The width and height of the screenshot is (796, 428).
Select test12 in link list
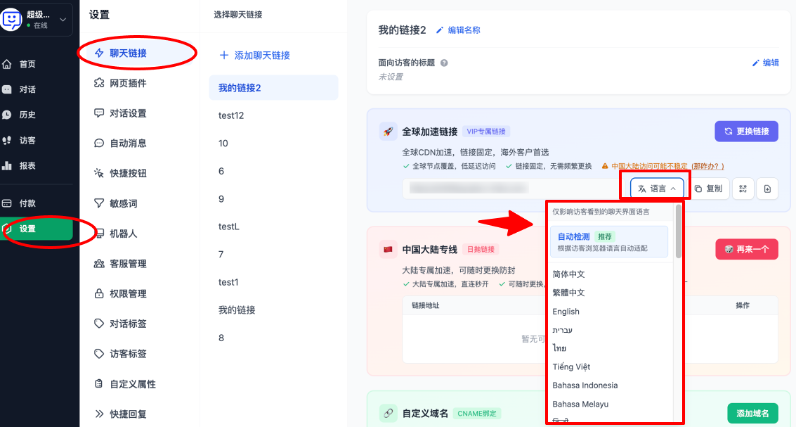(x=231, y=116)
